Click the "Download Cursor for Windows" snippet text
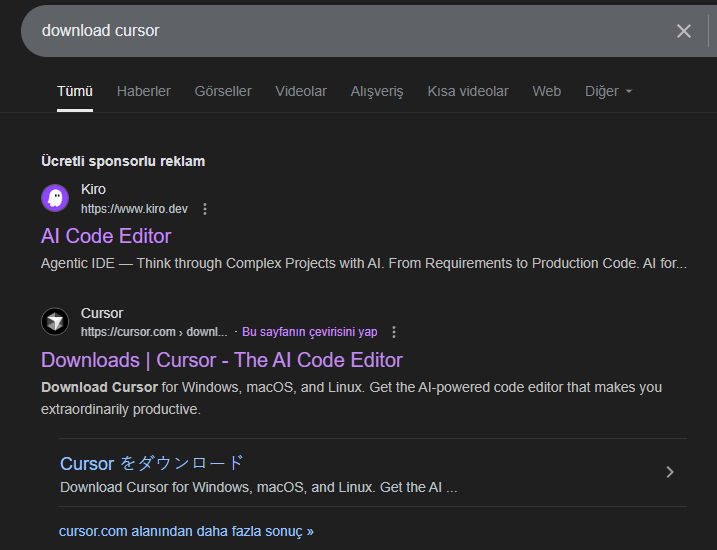This screenshot has height=550, width=717. click(x=351, y=398)
